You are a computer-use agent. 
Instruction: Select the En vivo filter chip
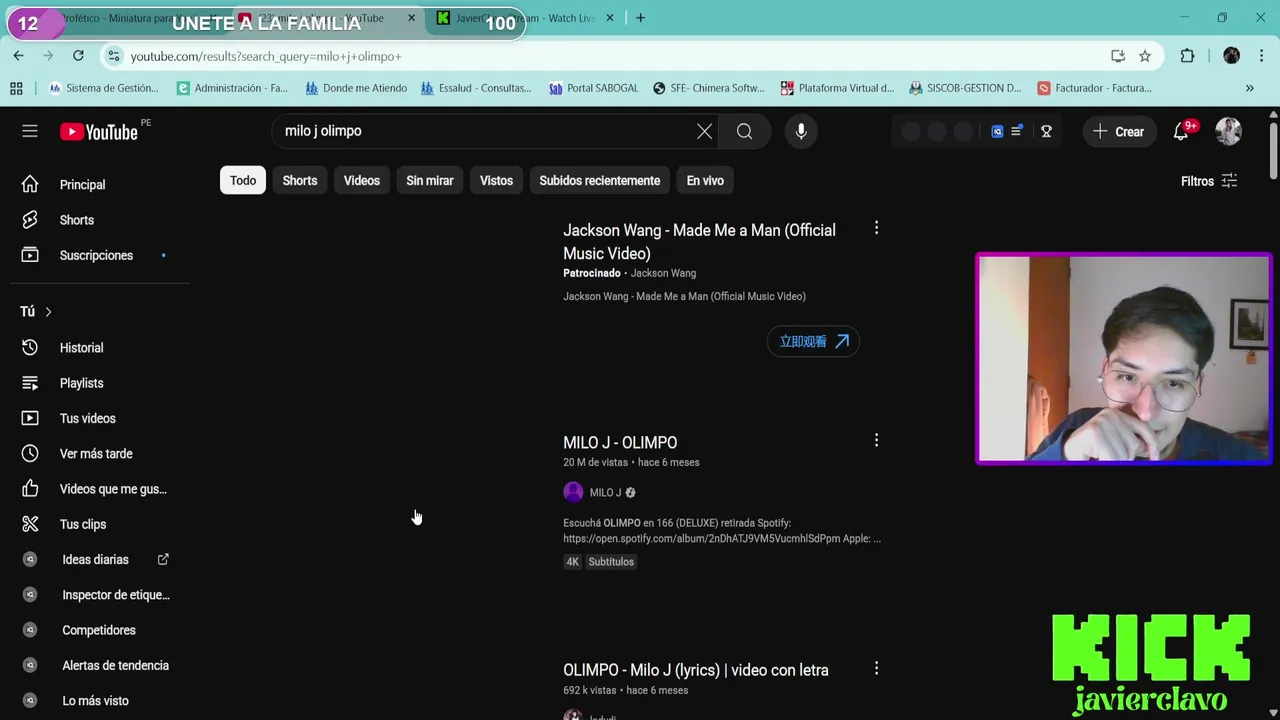pos(705,181)
